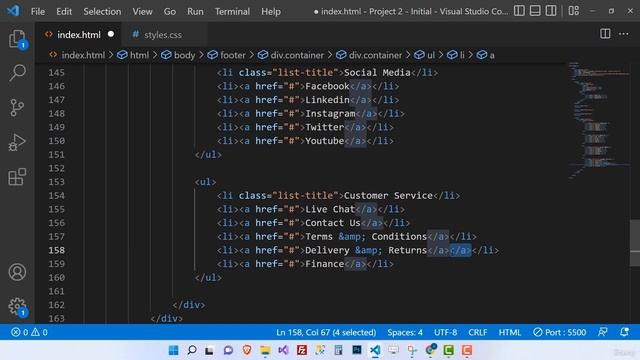Open green Camtasia icon in taskbar
The height and width of the screenshot is (360, 640).
pos(449,350)
